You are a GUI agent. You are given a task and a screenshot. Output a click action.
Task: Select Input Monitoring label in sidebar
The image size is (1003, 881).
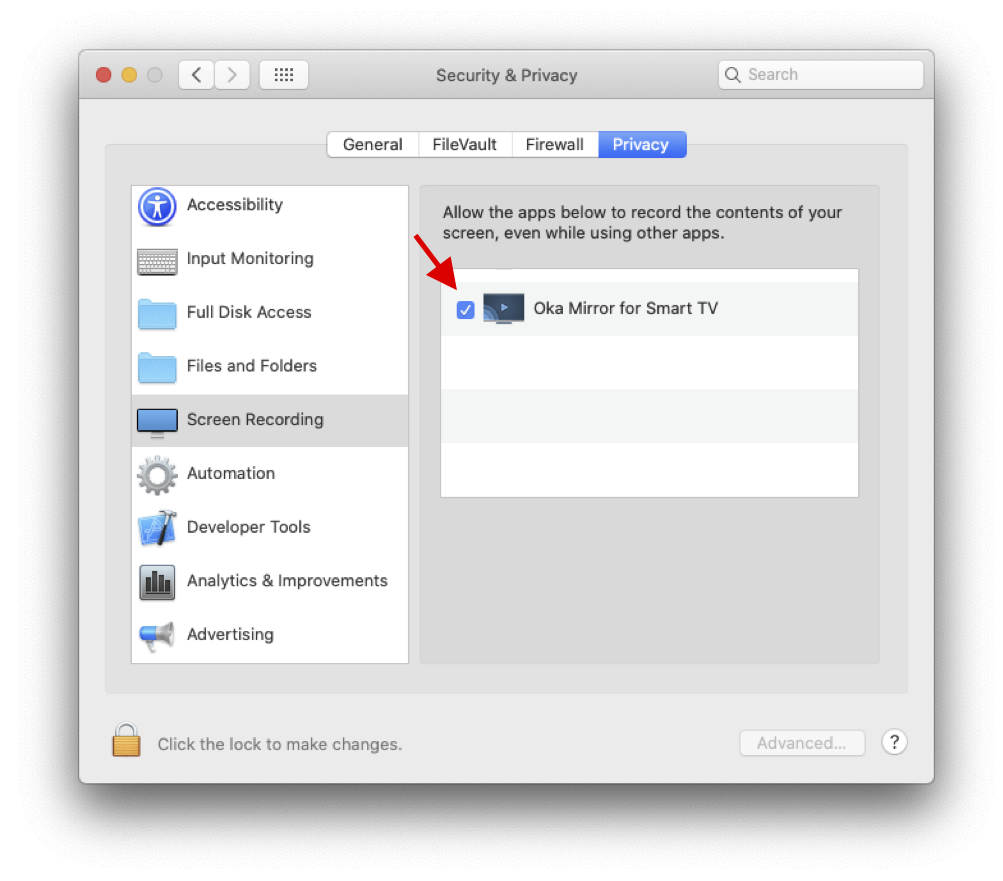[x=250, y=258]
